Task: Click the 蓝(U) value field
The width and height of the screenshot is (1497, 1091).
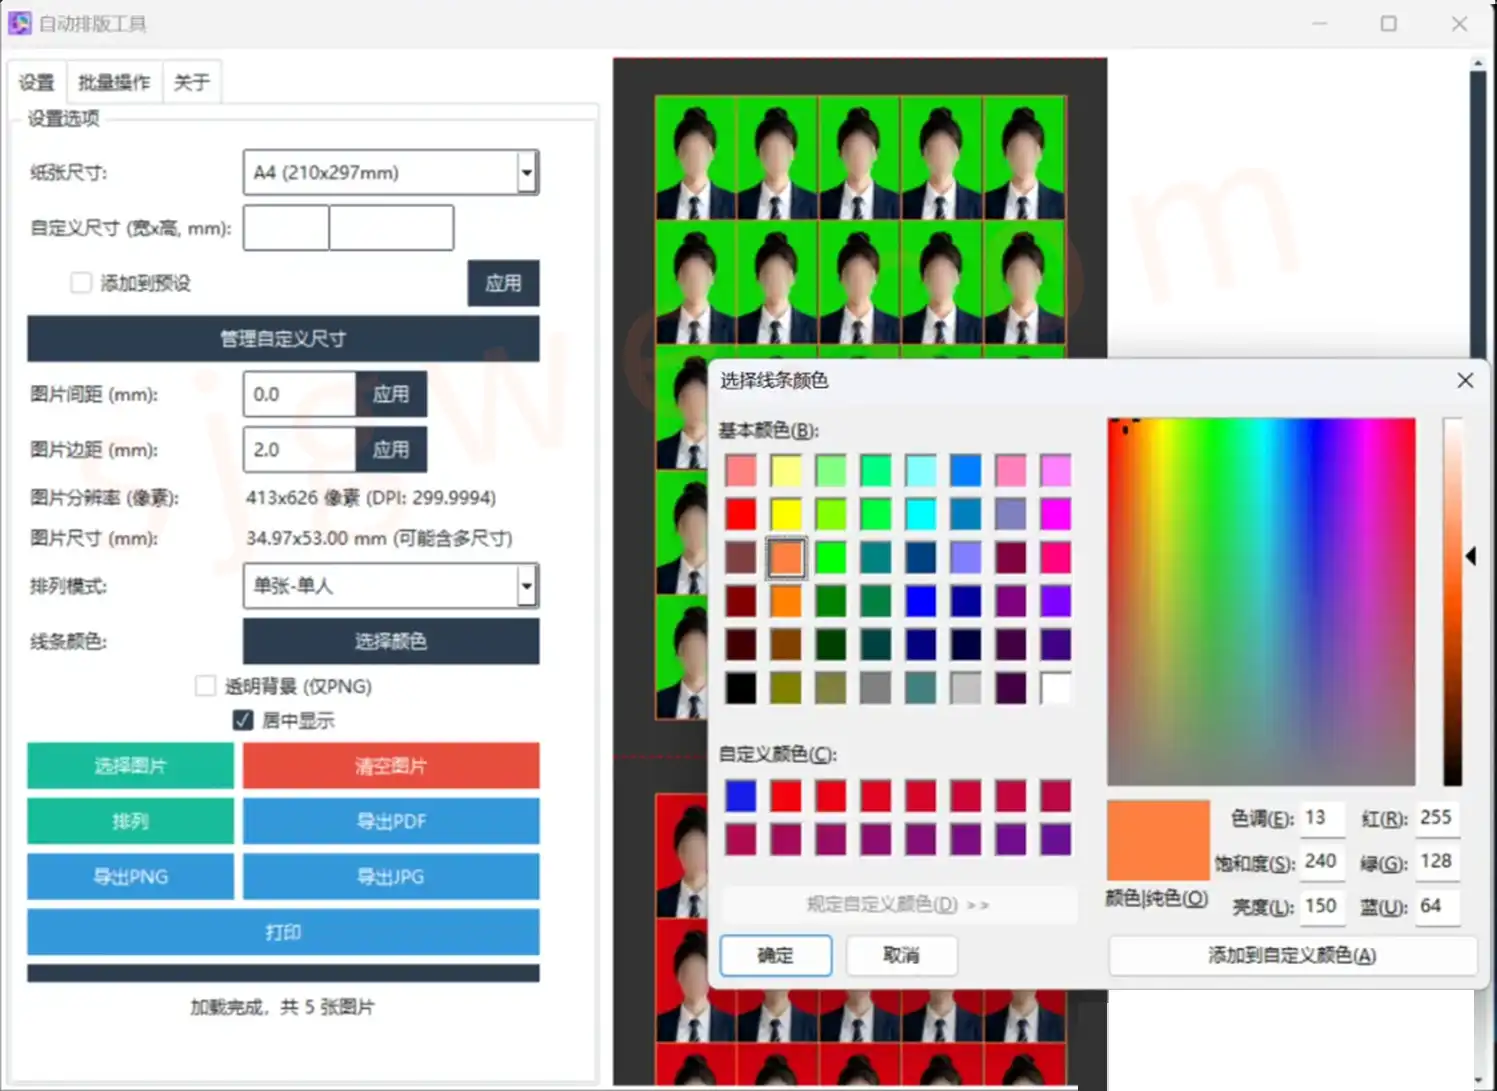Action: click(x=1437, y=906)
